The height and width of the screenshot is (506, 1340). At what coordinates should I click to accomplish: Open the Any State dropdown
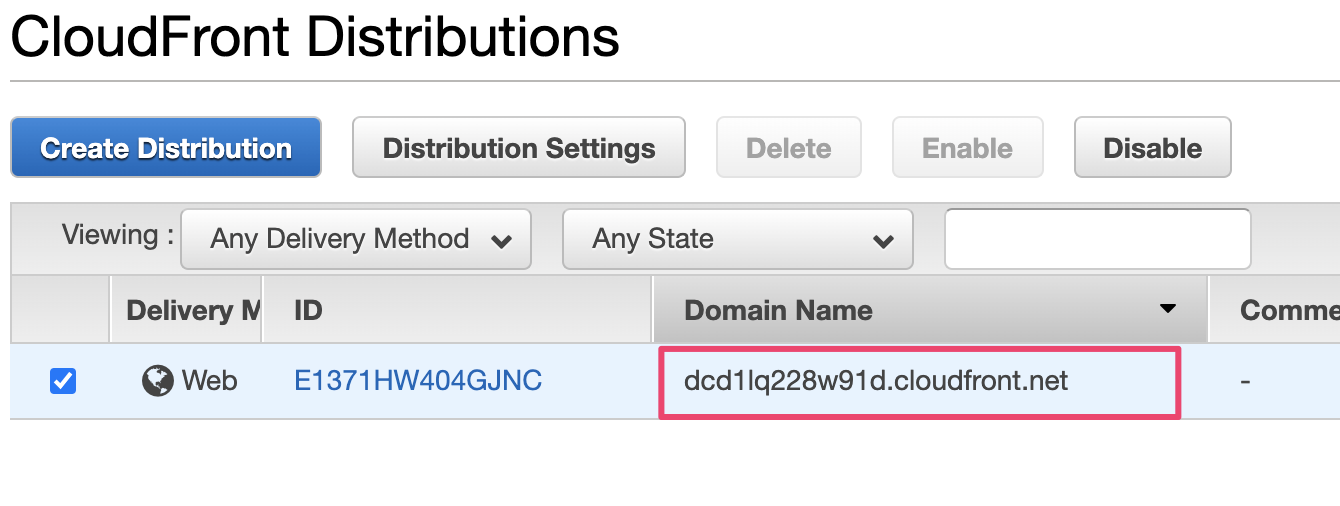click(x=738, y=239)
